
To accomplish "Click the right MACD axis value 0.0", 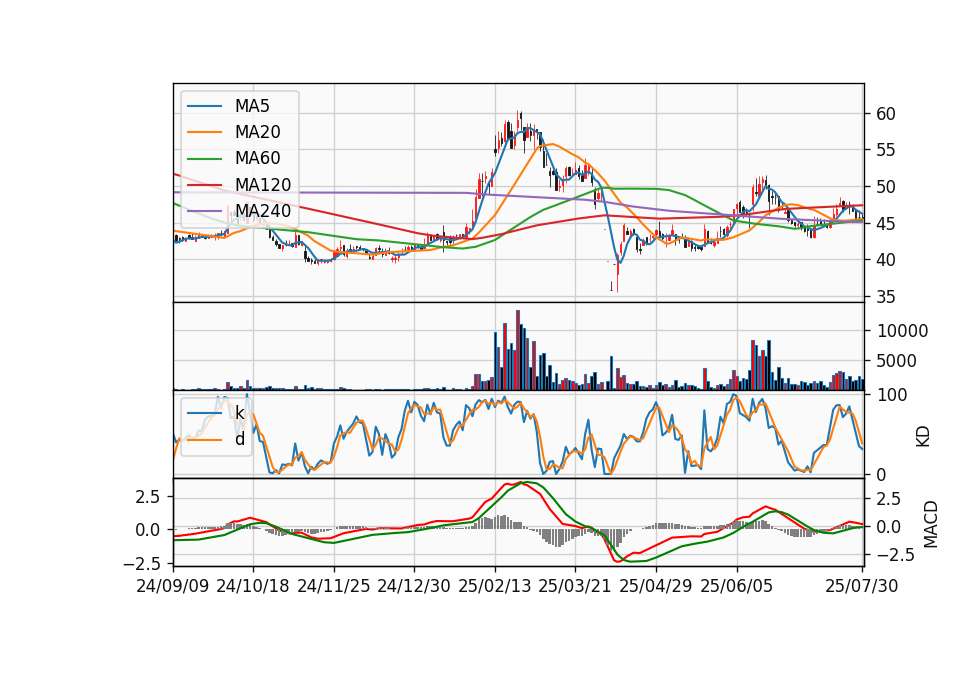I will [x=889, y=527].
